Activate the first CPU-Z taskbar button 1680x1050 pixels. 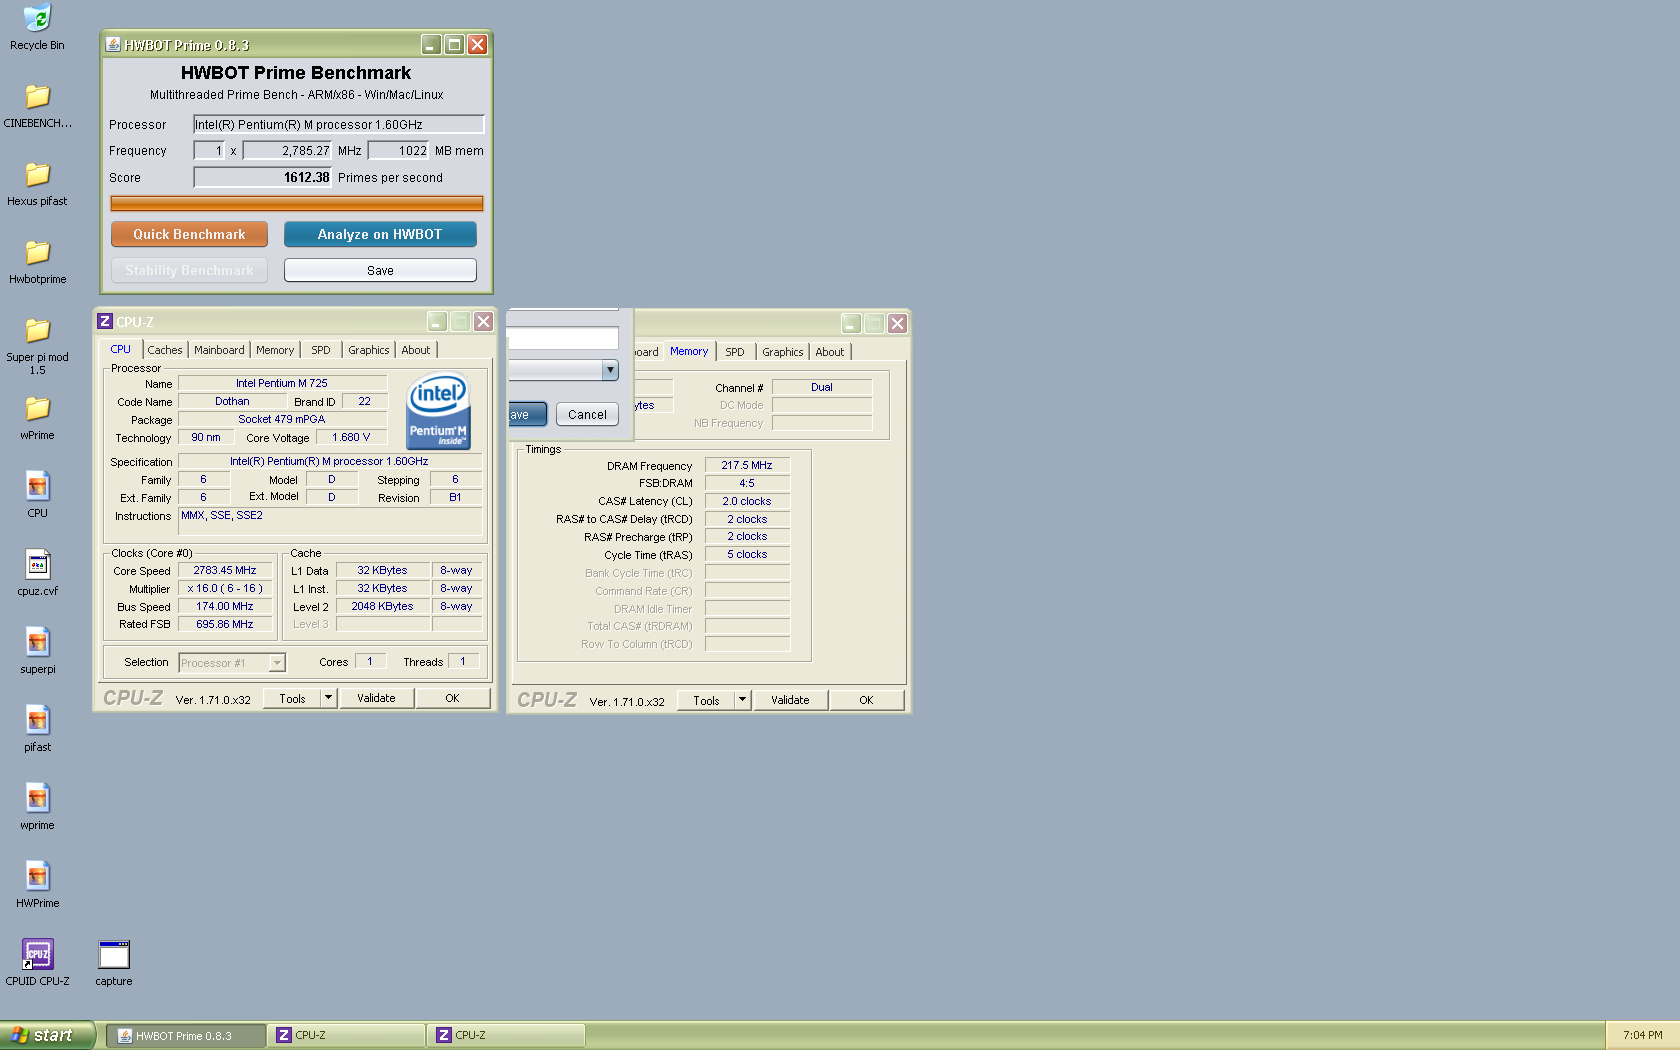[x=346, y=1035]
